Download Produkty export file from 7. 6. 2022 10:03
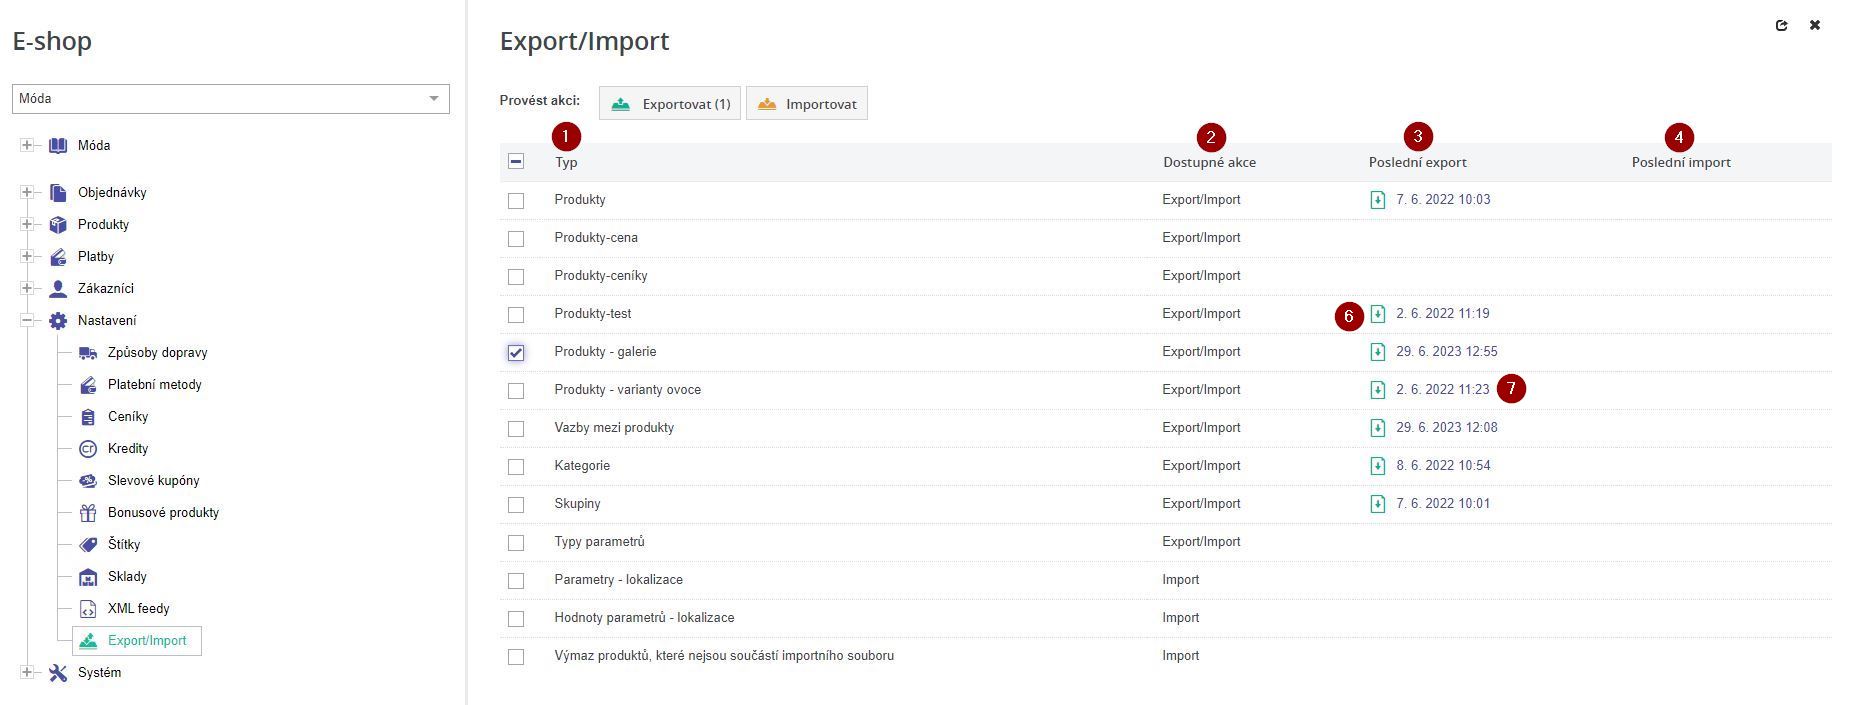Viewport: 1857px width, 705px height. (1378, 200)
